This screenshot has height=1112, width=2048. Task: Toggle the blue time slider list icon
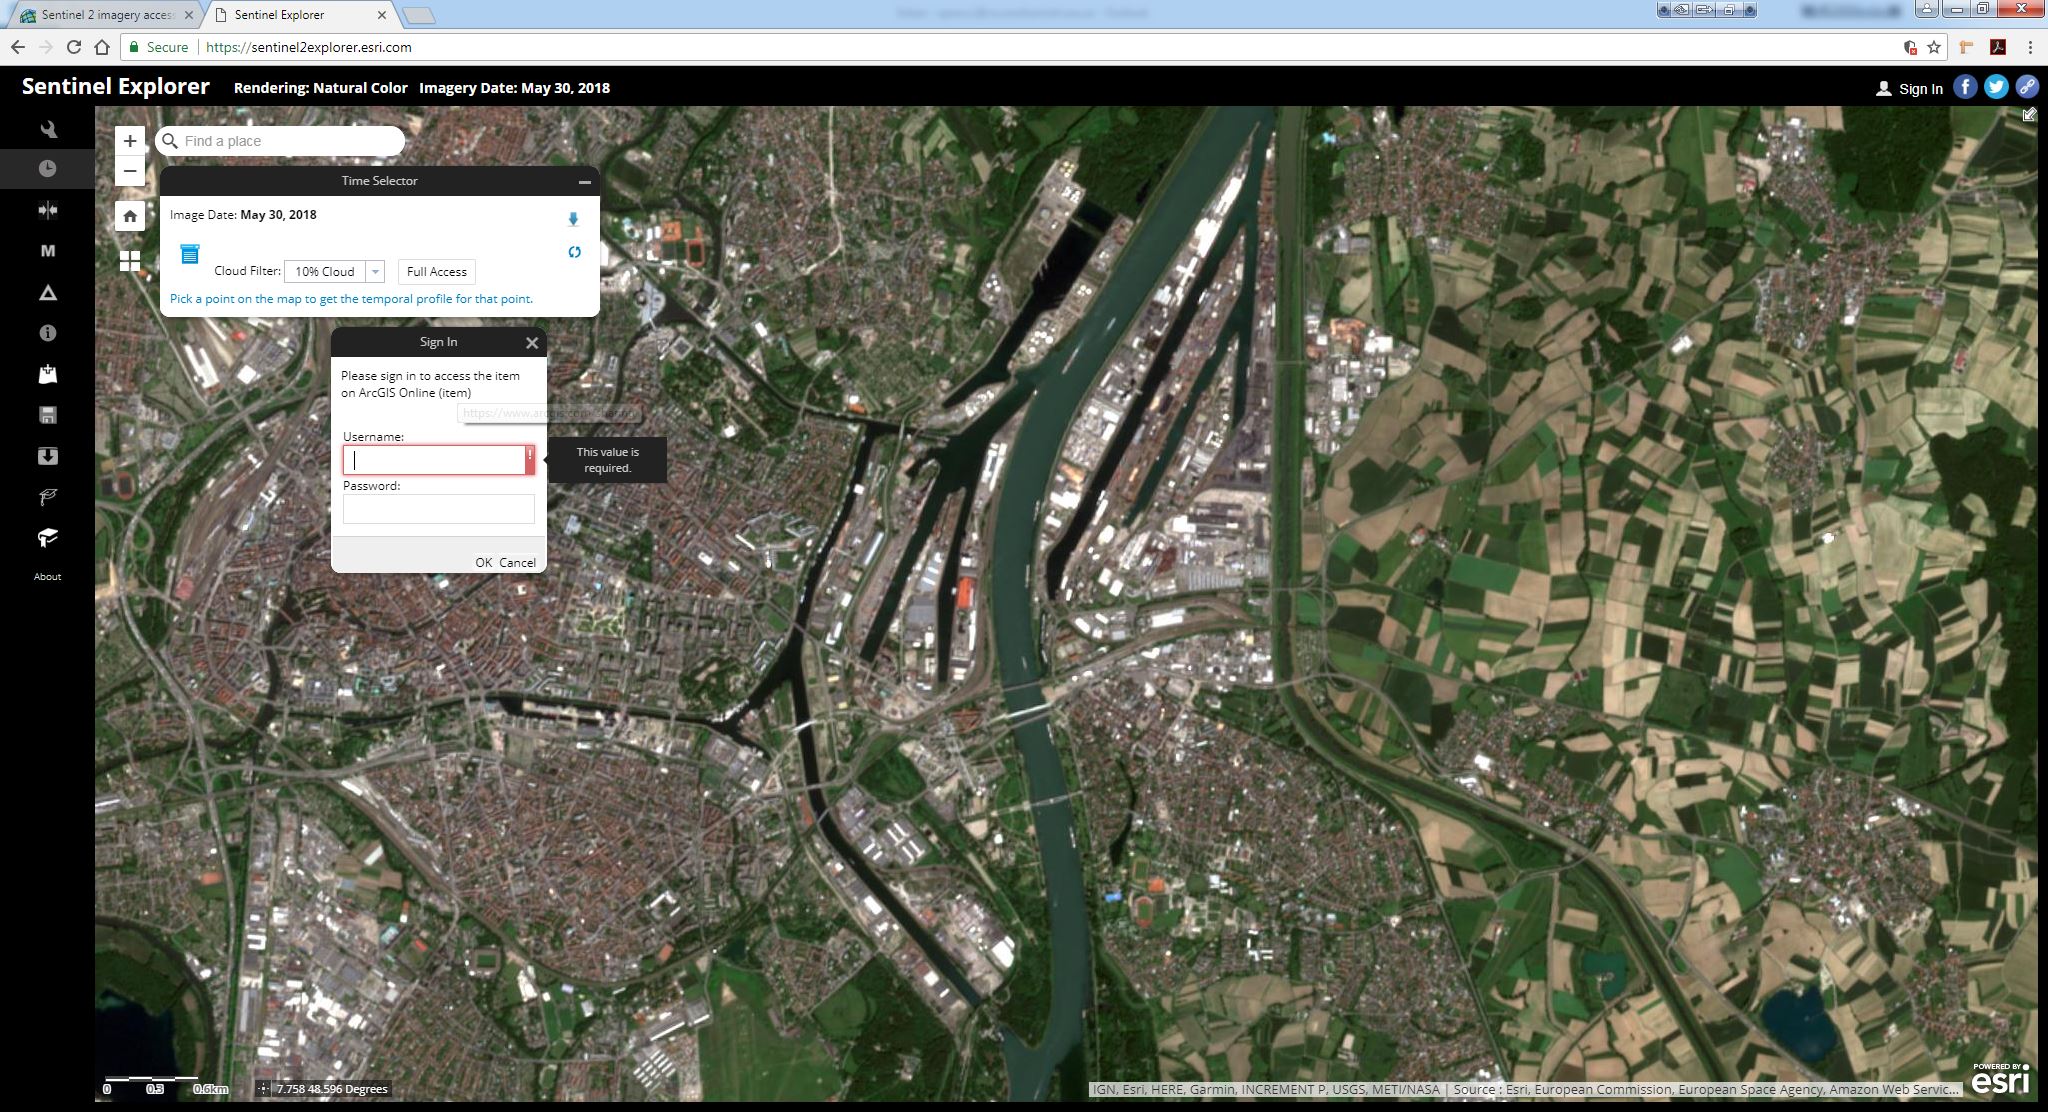189,254
